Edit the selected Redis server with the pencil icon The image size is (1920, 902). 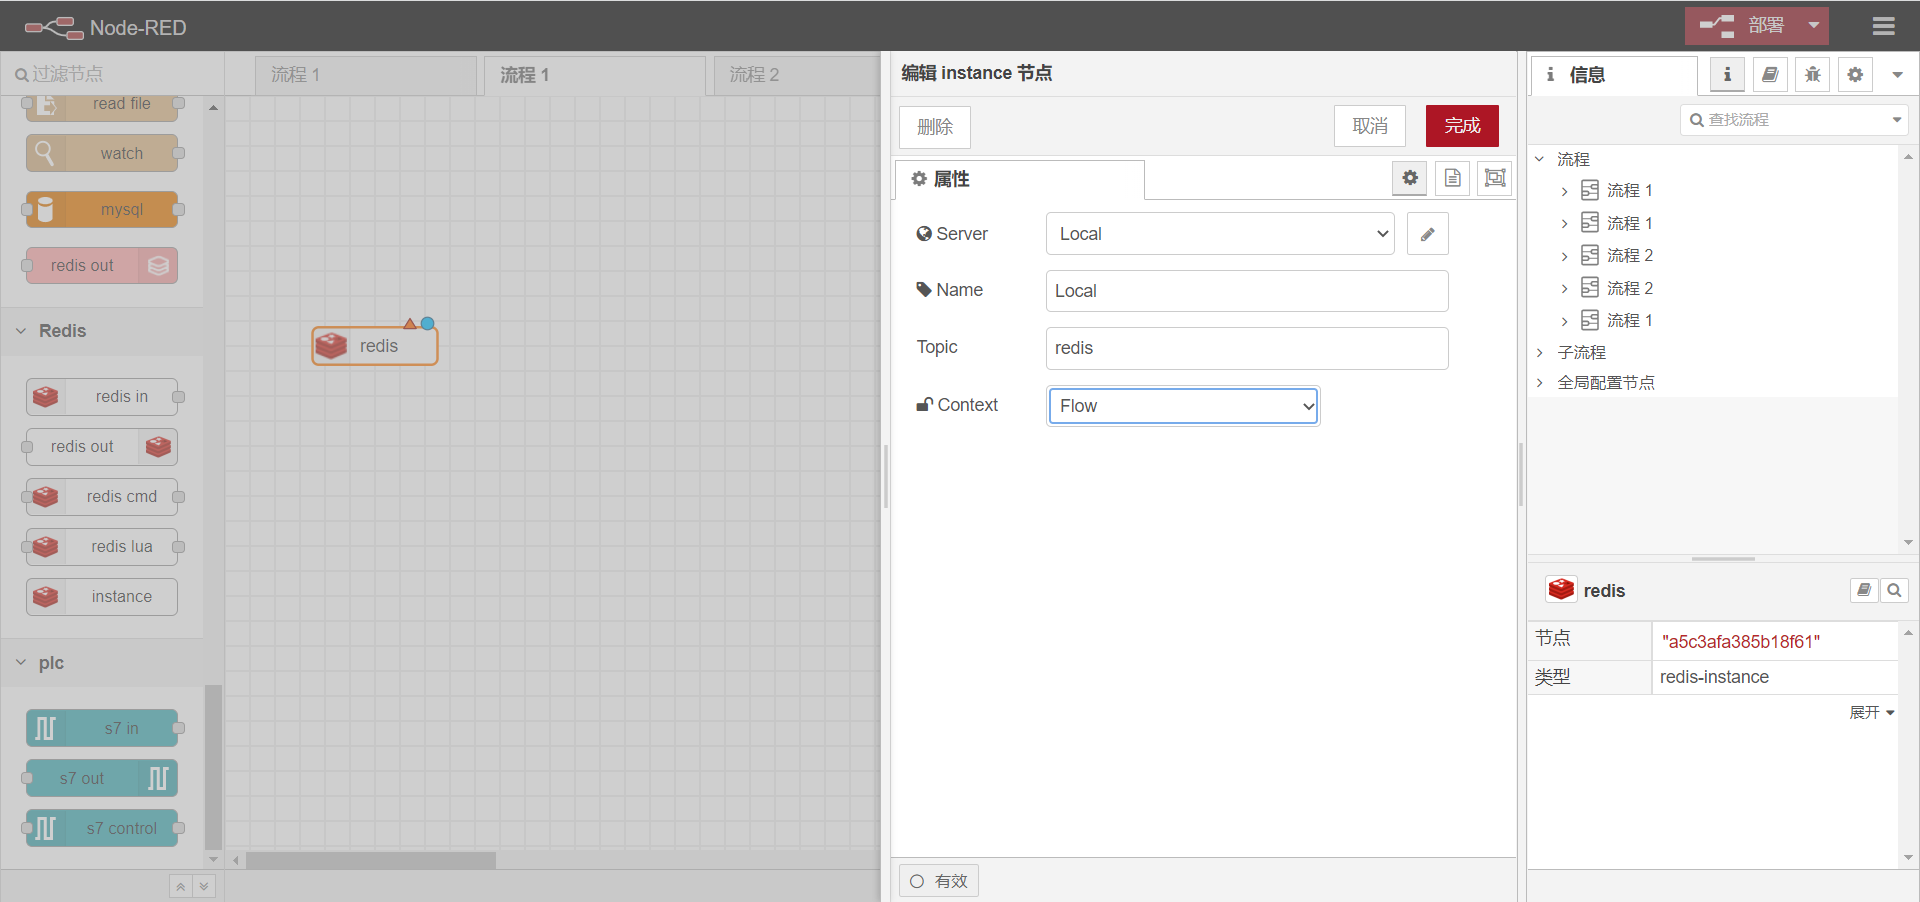pyautogui.click(x=1427, y=233)
